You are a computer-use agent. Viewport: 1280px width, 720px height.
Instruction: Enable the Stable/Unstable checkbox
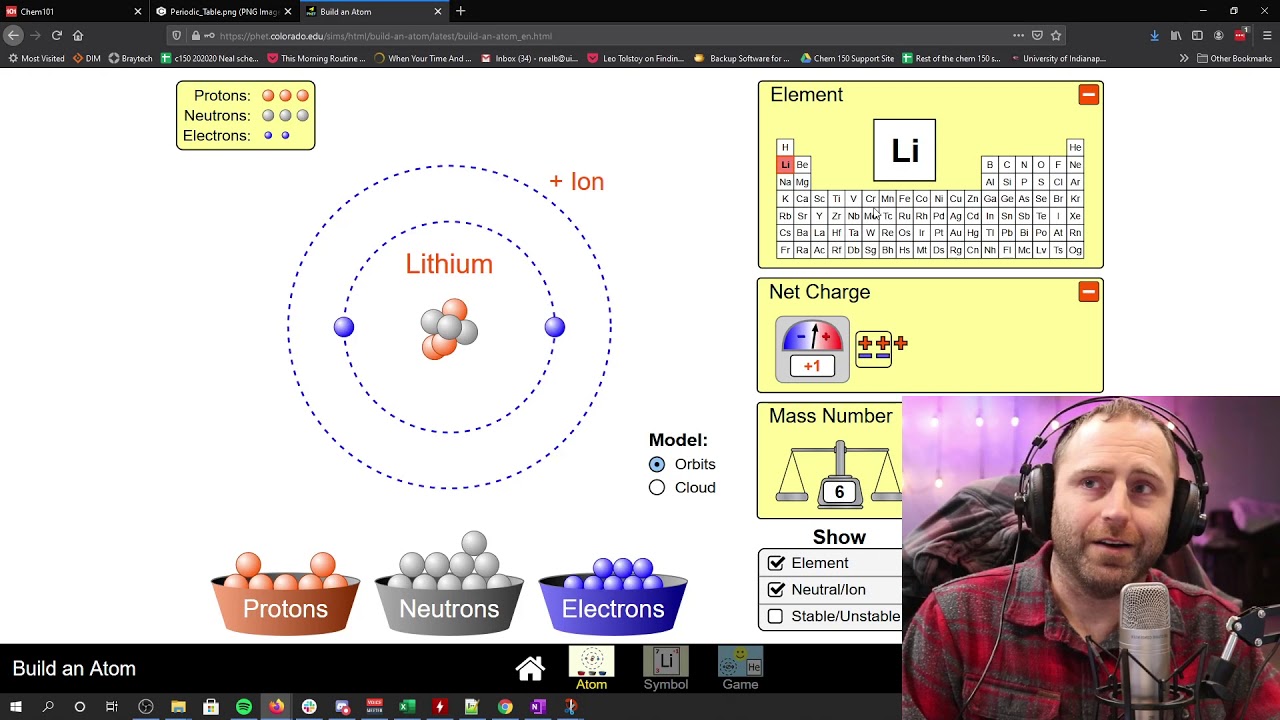tap(776, 616)
